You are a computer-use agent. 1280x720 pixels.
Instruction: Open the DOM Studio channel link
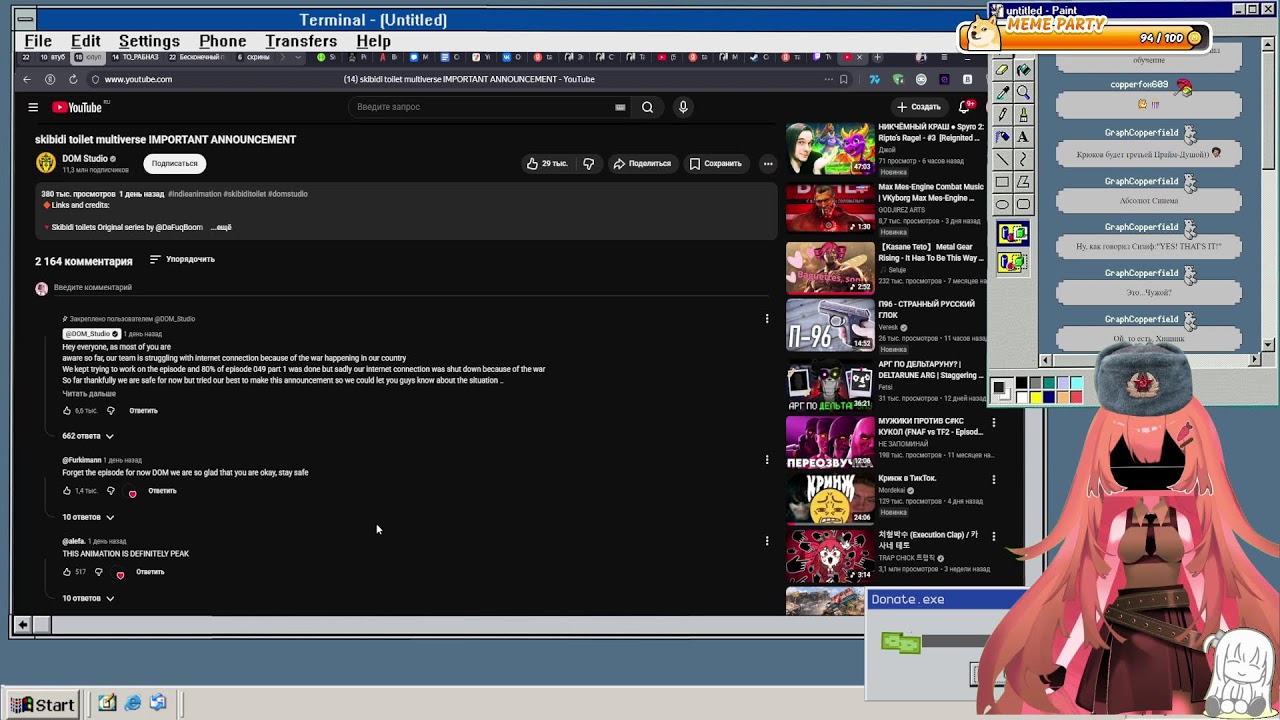pyautogui.click(x=85, y=158)
